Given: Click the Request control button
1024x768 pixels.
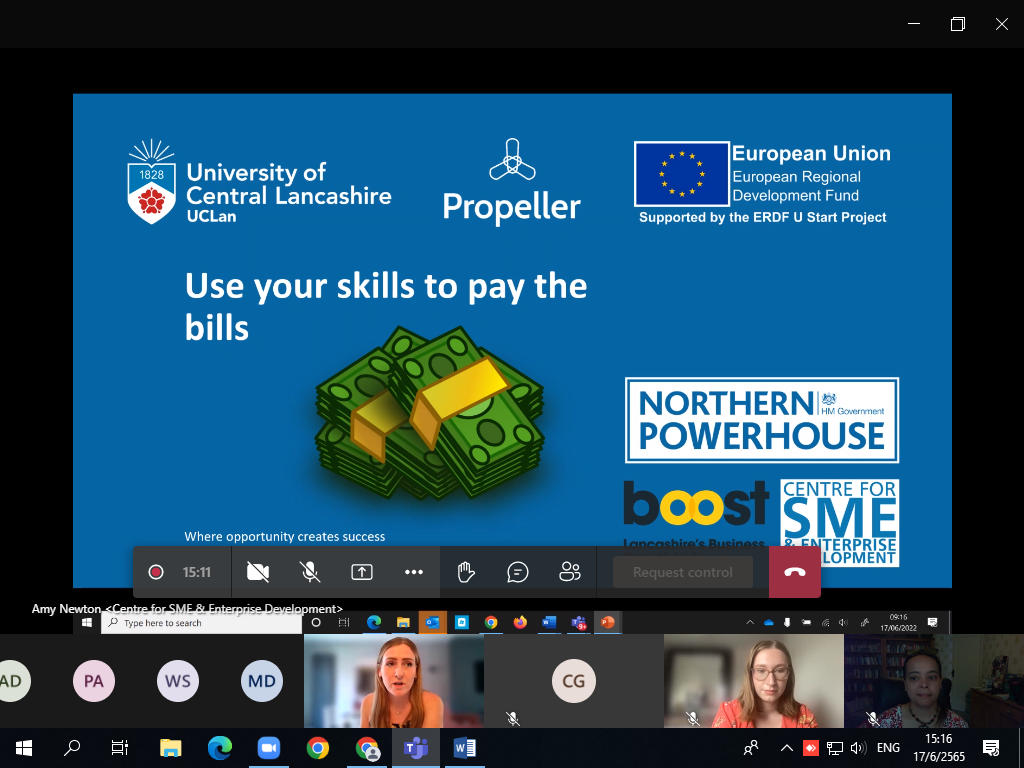Looking at the screenshot, I should click(682, 573).
